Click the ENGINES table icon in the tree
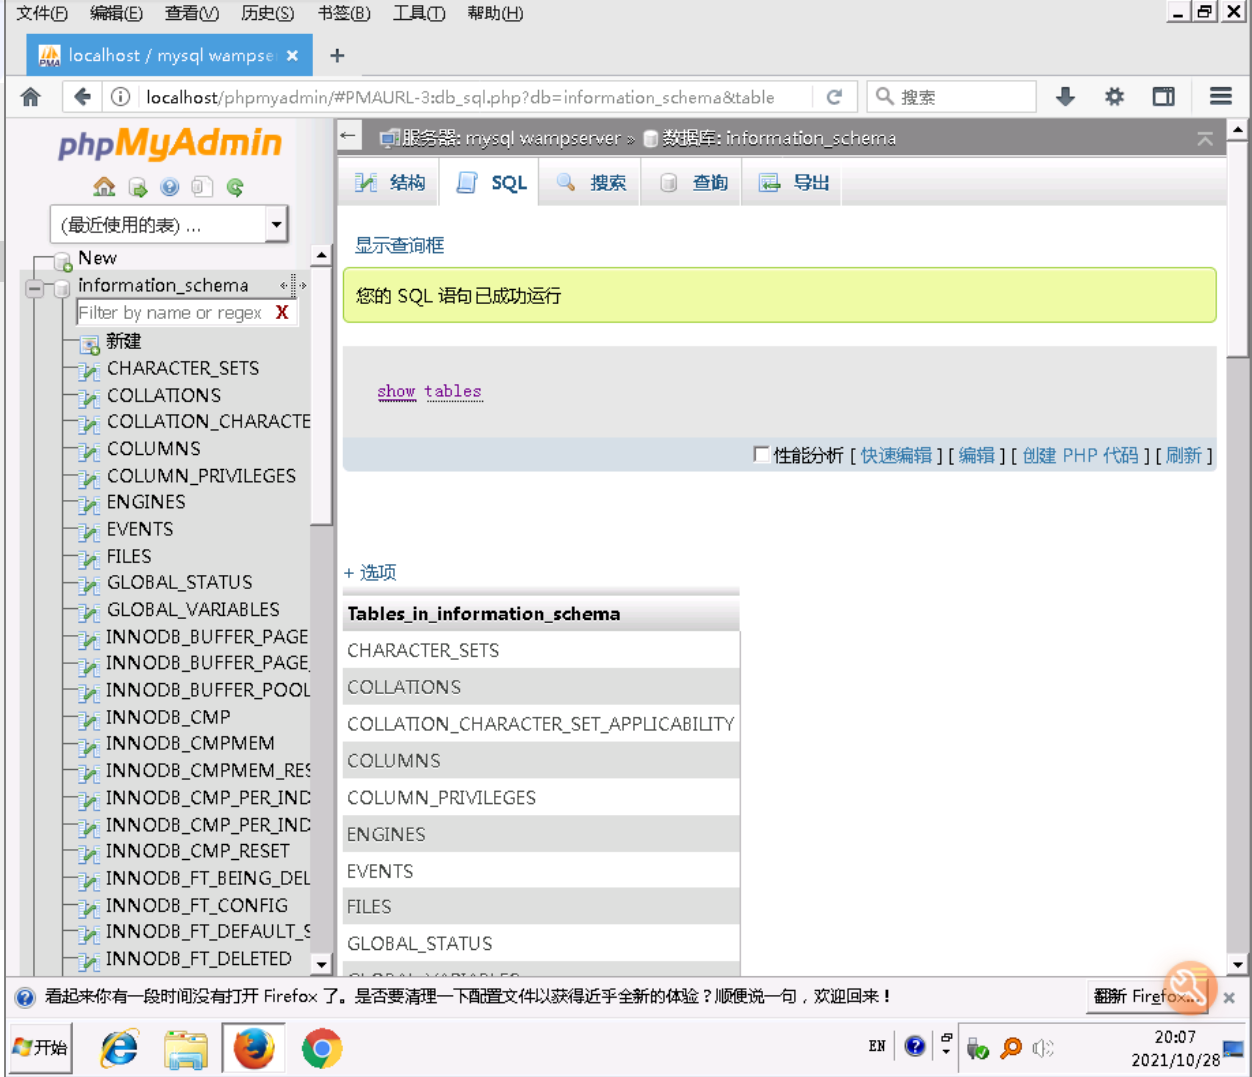Screen dimensions: 1252x1077 pos(89,504)
